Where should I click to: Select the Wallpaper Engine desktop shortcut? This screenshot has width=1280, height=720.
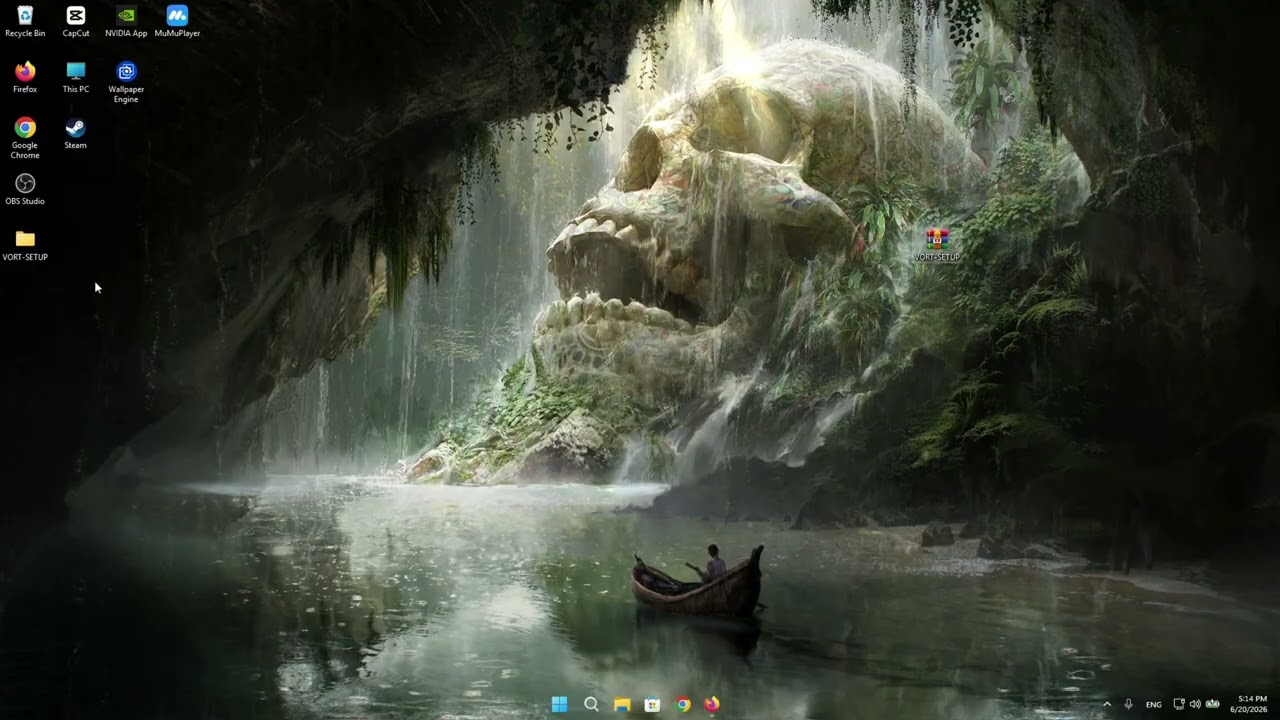click(x=126, y=82)
